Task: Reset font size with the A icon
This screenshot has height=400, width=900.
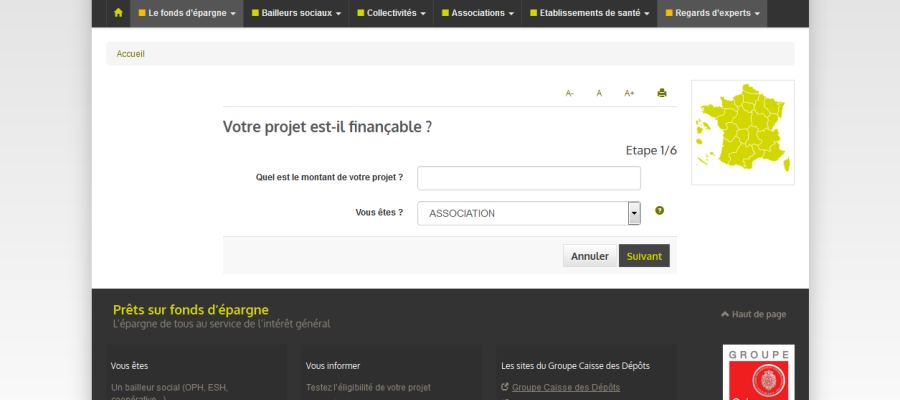Action: [599, 93]
